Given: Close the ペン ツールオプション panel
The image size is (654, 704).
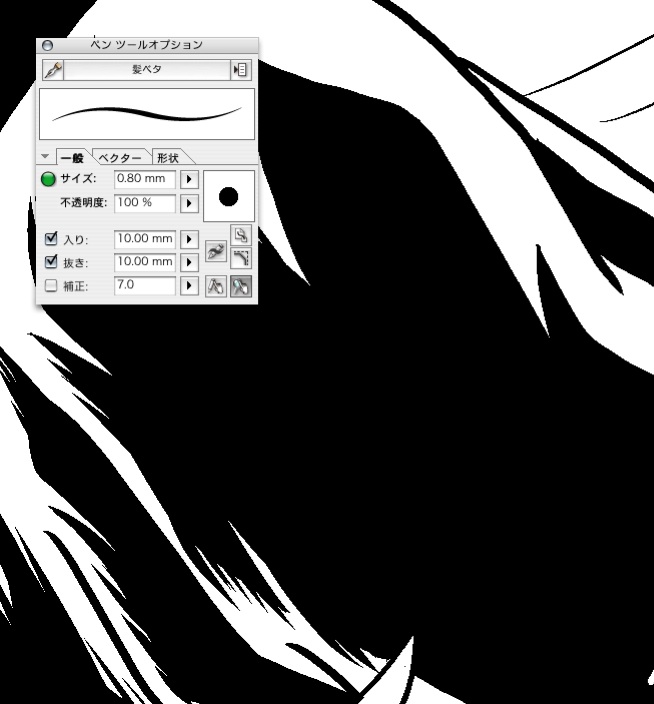Looking at the screenshot, I should coord(47,45).
